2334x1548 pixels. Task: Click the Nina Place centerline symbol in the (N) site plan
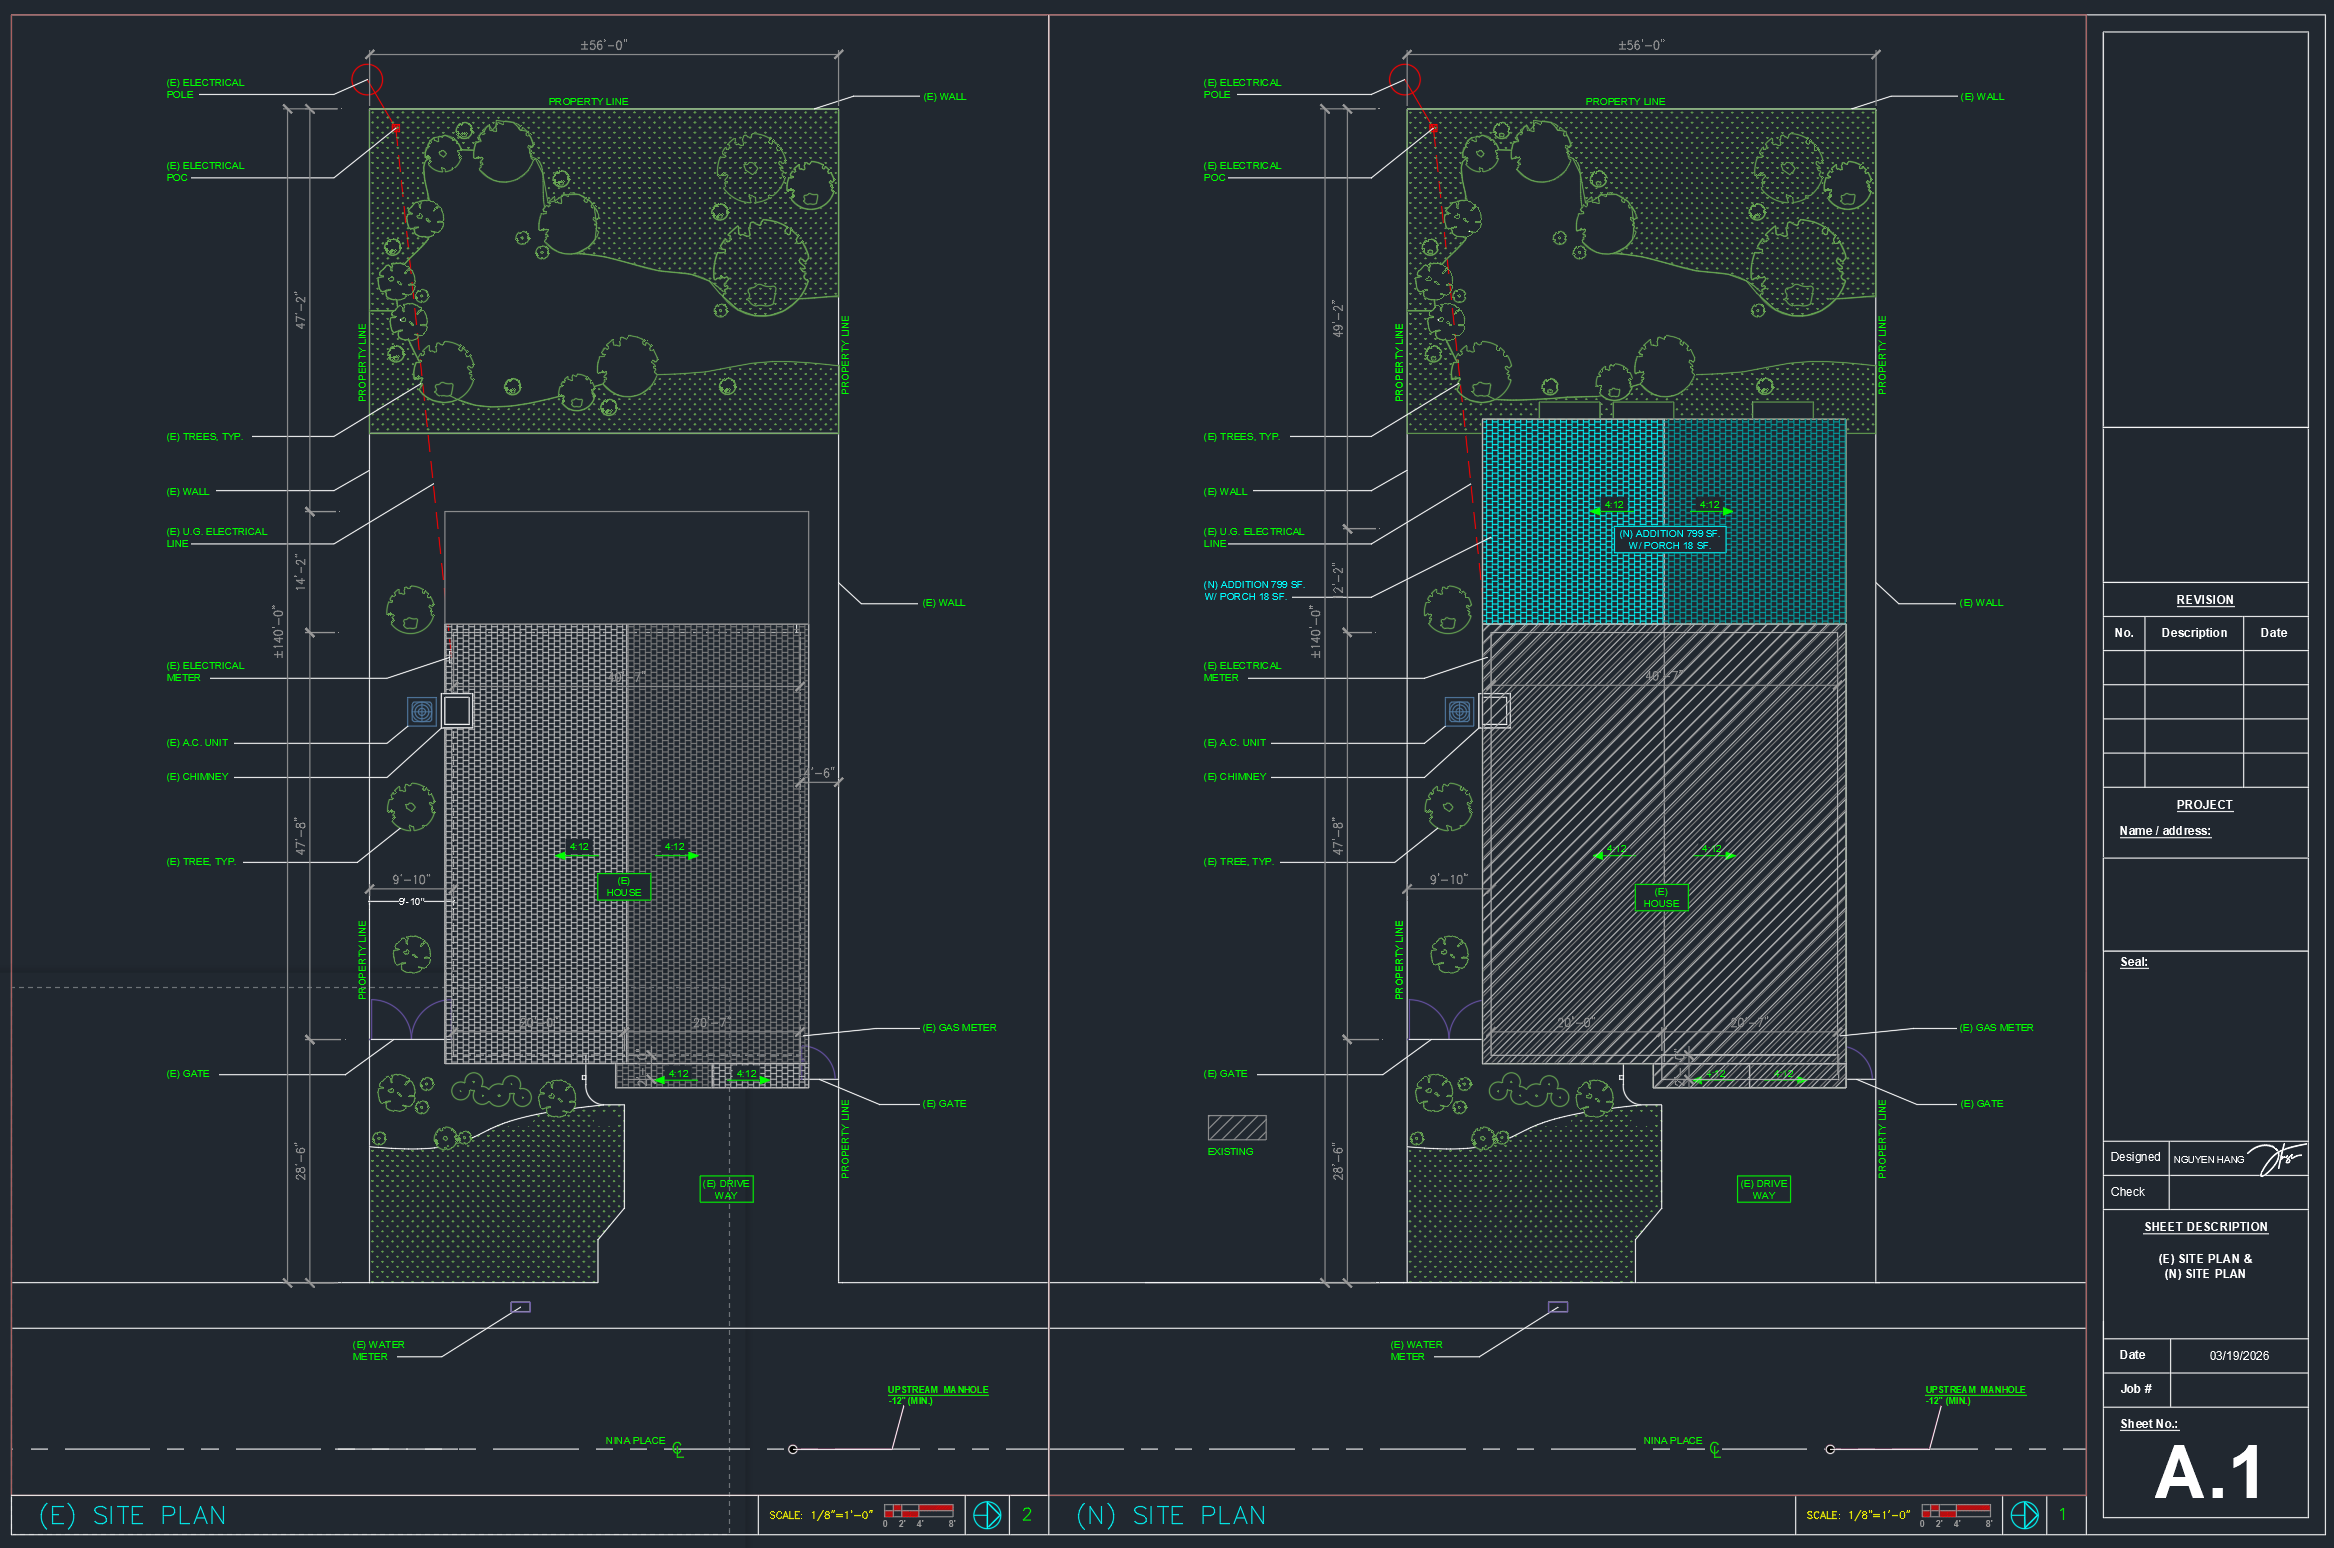1716,1450
